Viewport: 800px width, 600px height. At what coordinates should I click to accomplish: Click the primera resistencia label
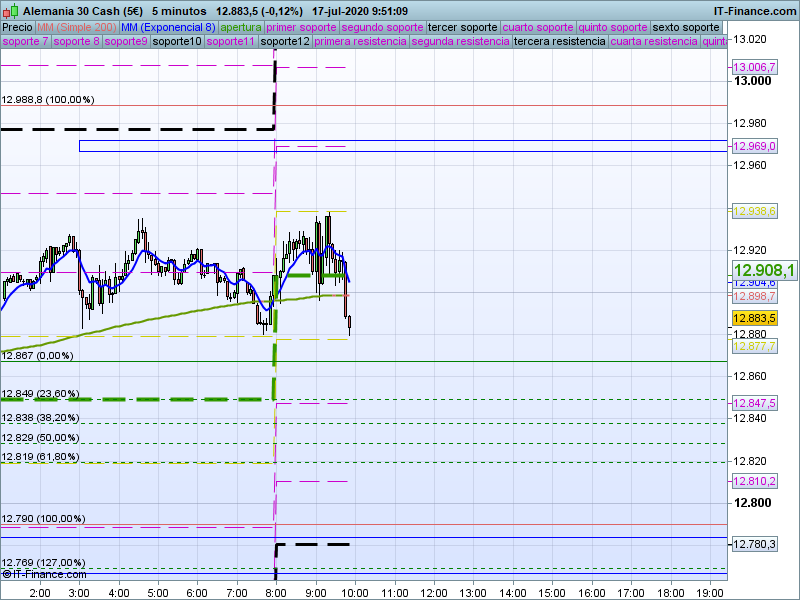(x=360, y=42)
